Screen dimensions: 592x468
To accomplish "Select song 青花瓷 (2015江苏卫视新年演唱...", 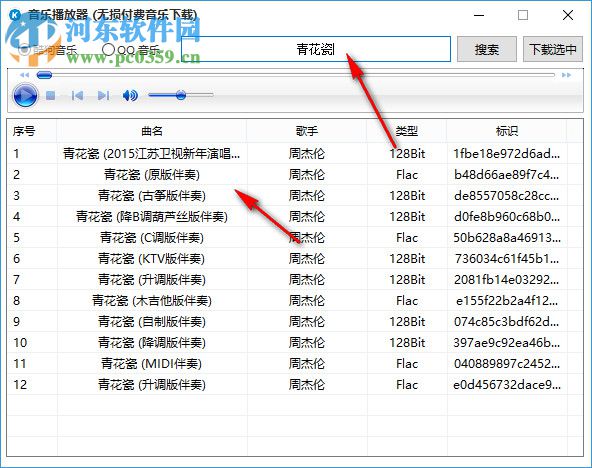I will 151,154.
